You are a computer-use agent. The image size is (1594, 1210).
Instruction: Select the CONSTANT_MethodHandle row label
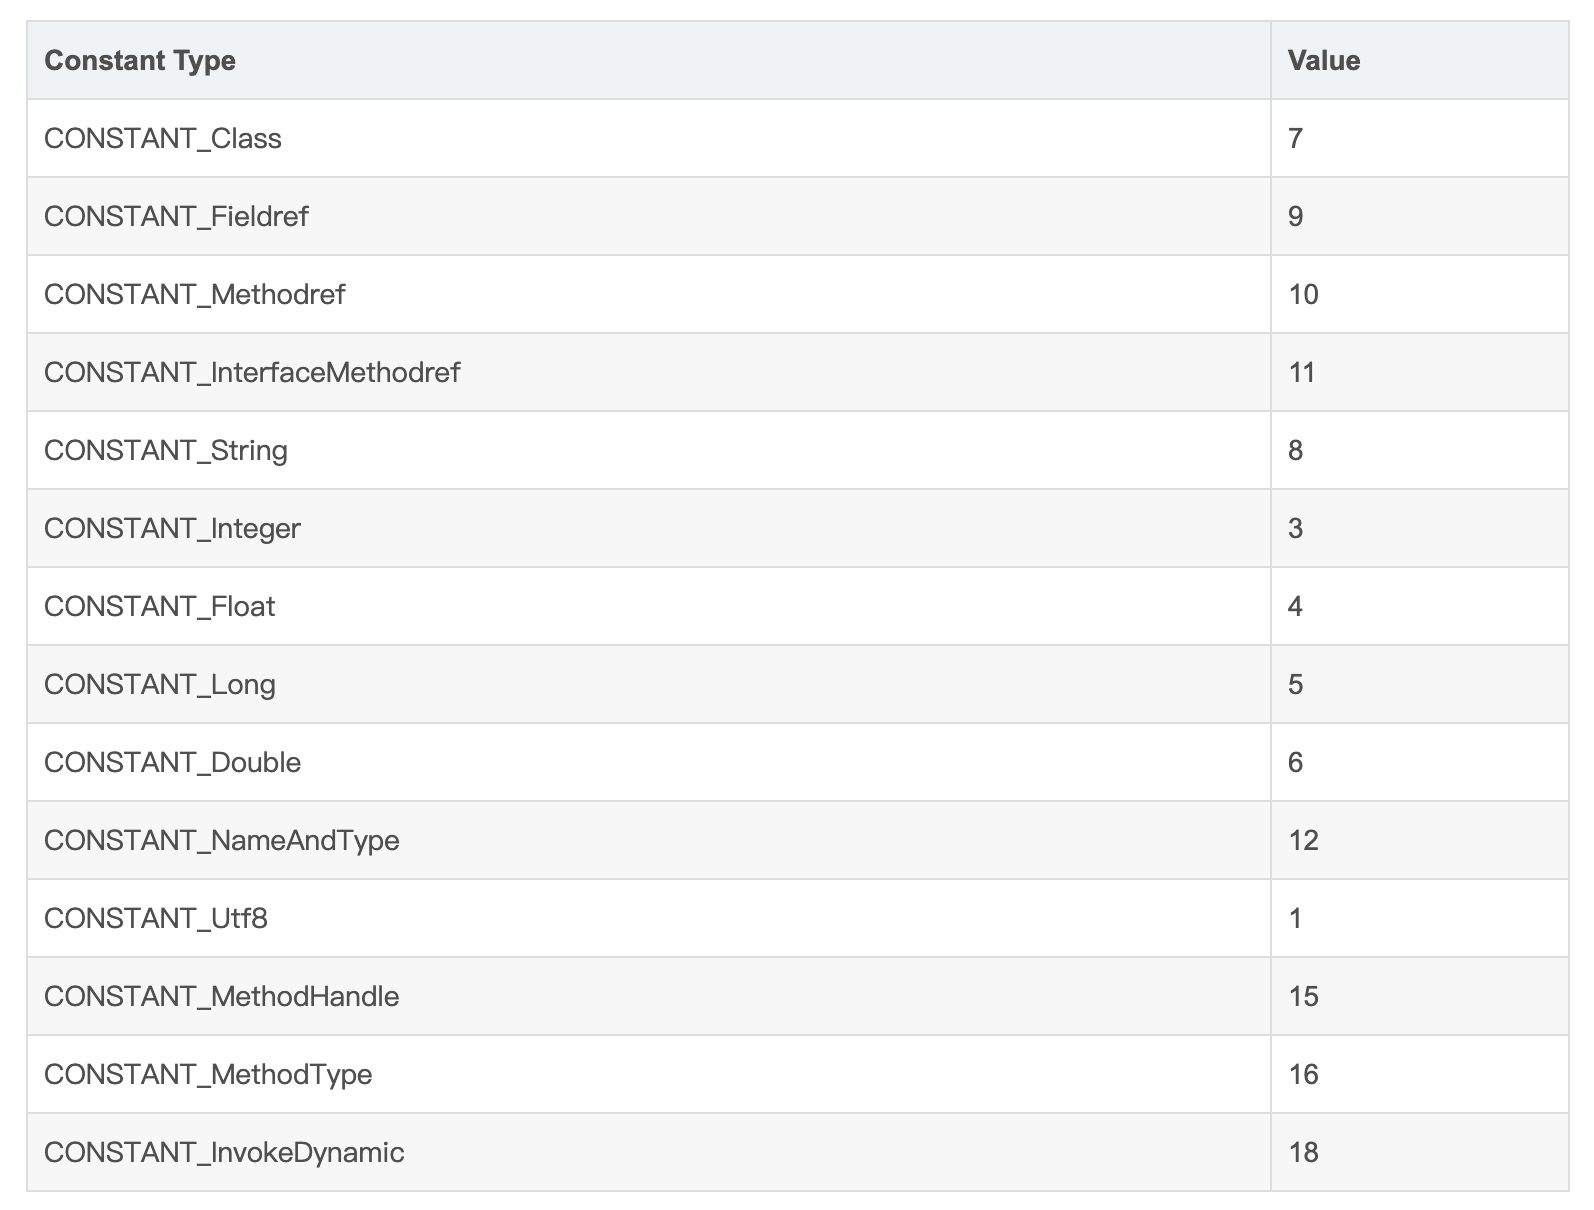pyautogui.click(x=222, y=996)
